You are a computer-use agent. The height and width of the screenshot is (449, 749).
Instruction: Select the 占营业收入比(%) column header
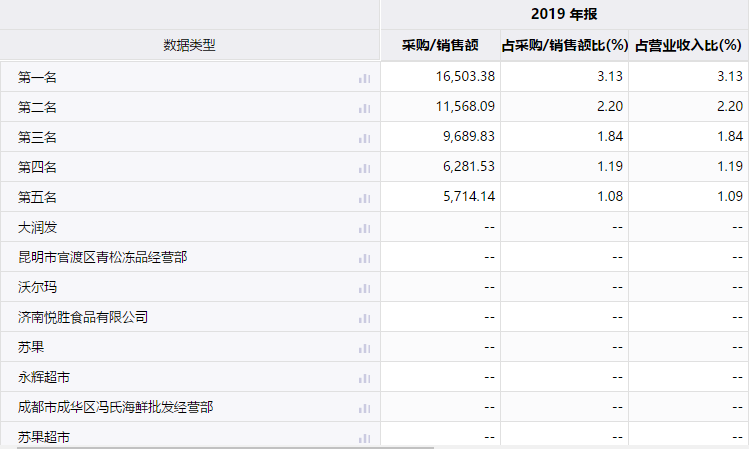pos(689,45)
